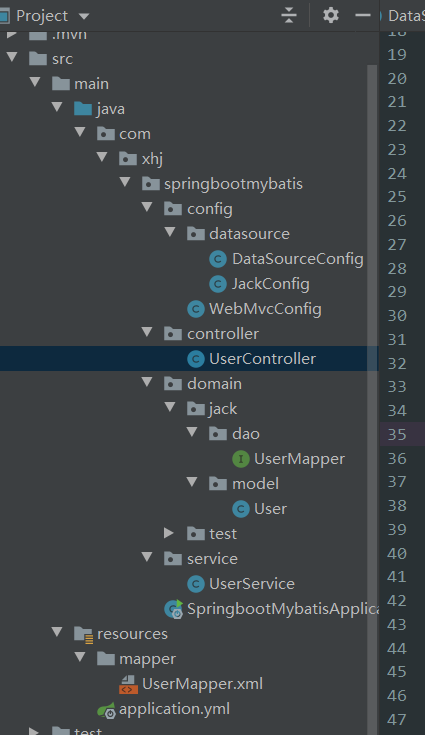Collapse the controller package

pyautogui.click(x=147, y=332)
